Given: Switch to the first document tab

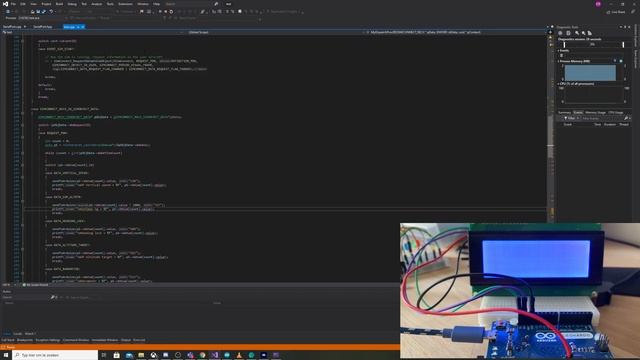Looking at the screenshot, I should 11,27.
